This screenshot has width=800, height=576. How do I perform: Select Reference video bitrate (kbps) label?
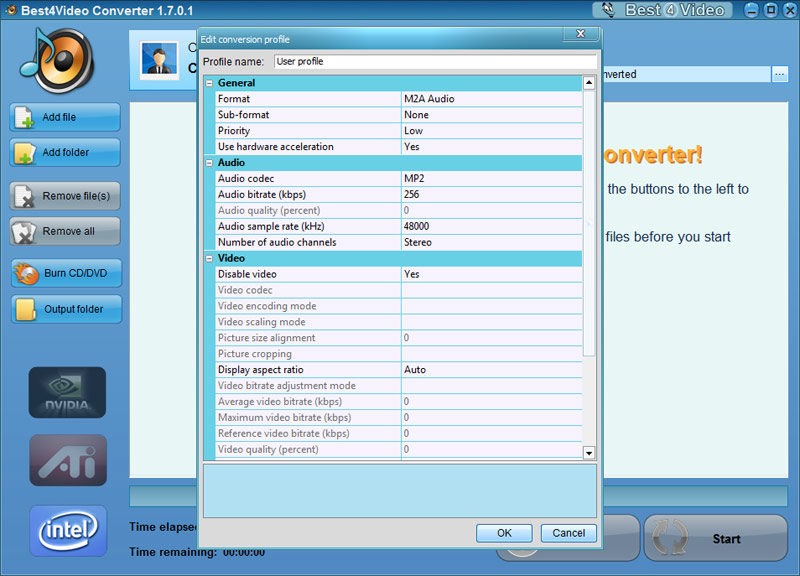(x=284, y=433)
